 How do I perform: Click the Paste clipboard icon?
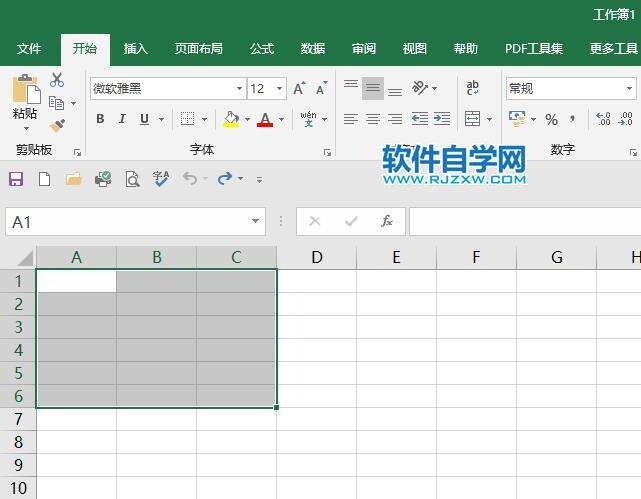point(26,89)
